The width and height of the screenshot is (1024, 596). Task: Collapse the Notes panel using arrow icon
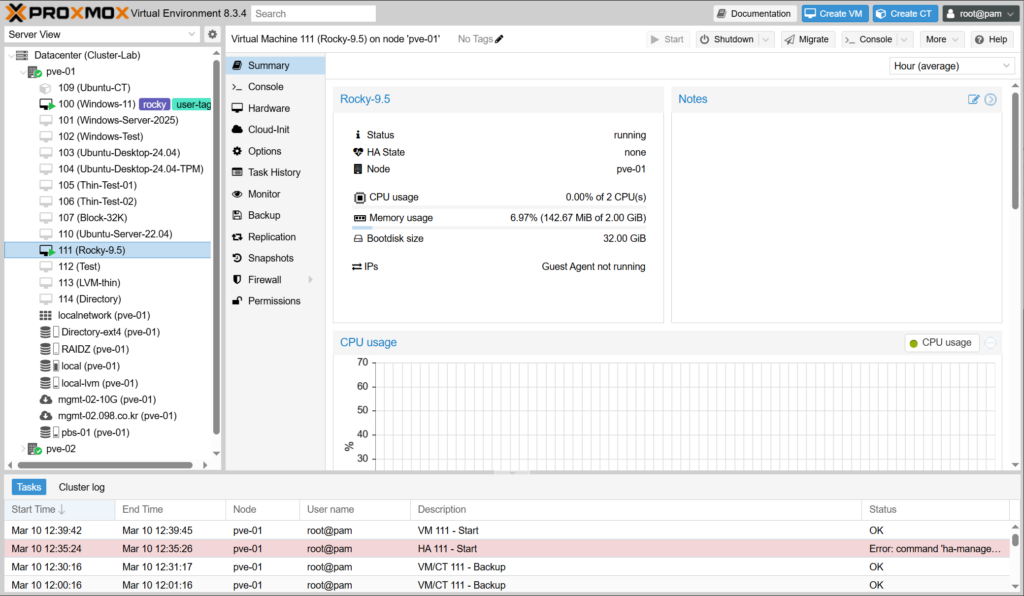point(991,99)
